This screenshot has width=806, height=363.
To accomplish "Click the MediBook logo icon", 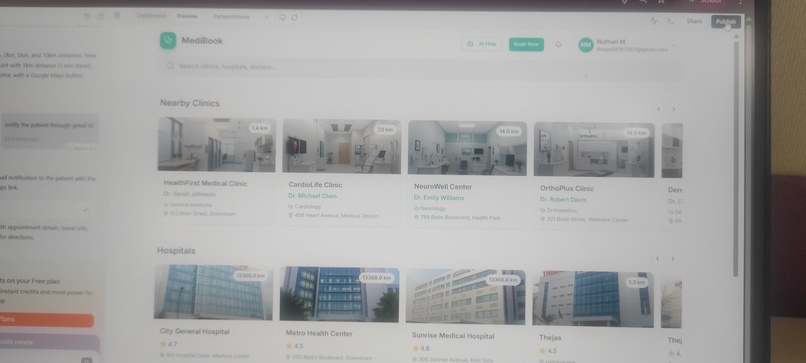I will [x=168, y=41].
